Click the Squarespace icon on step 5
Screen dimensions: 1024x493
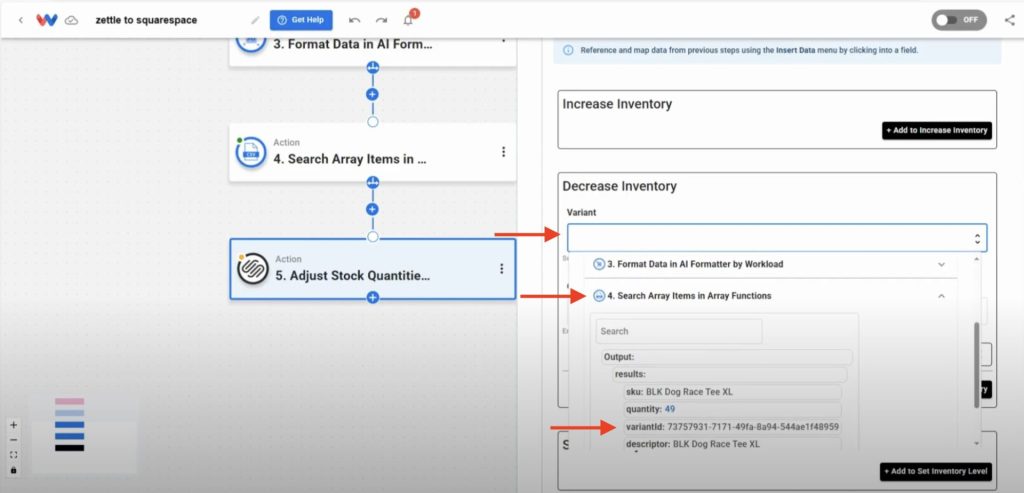pyautogui.click(x=253, y=269)
